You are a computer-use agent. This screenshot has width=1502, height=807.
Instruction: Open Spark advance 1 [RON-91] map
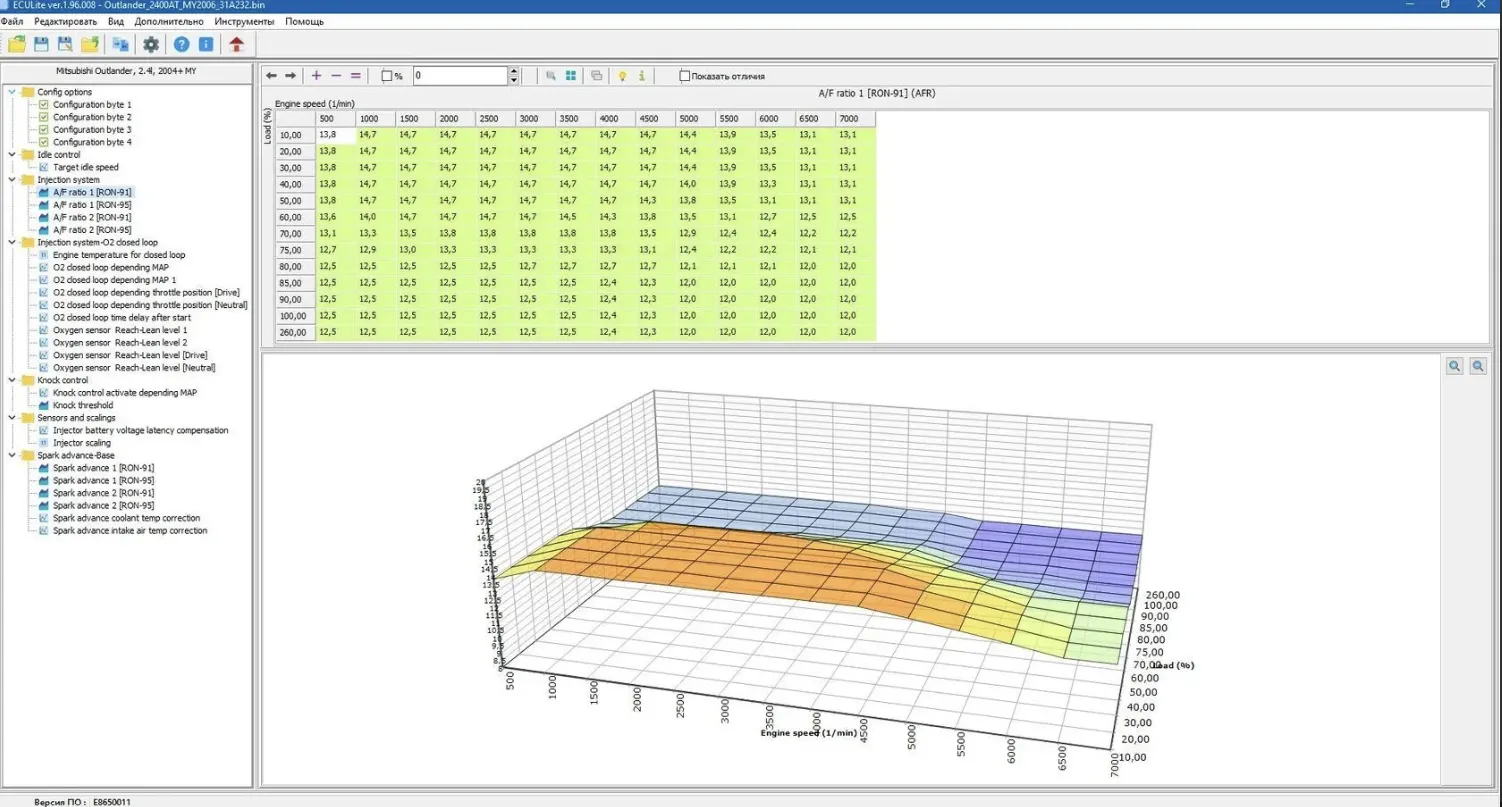(x=103, y=468)
